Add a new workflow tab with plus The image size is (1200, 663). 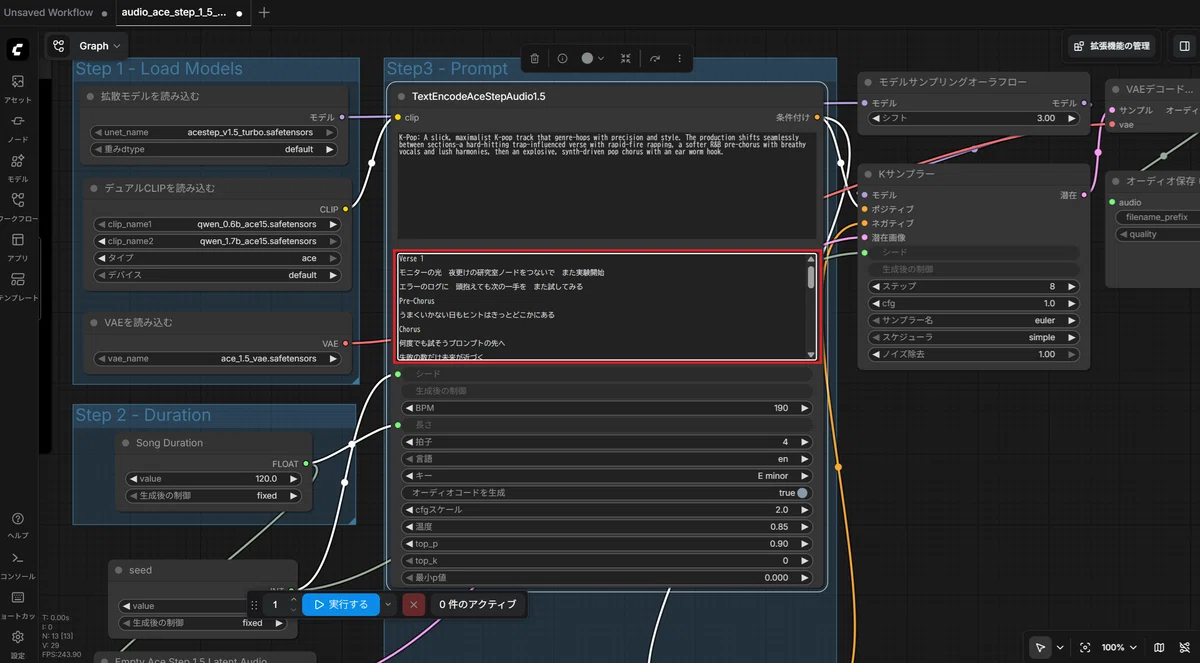click(x=264, y=13)
